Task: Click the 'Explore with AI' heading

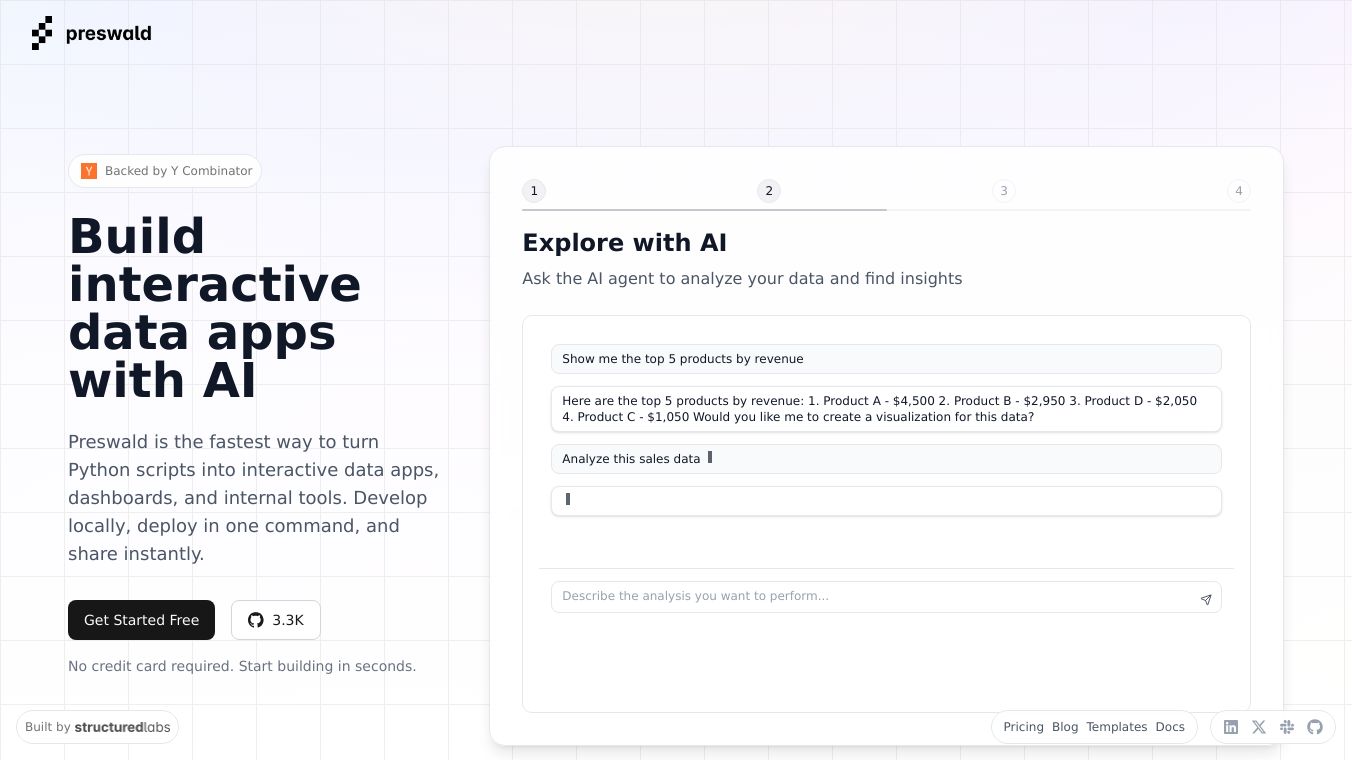Action: point(624,243)
